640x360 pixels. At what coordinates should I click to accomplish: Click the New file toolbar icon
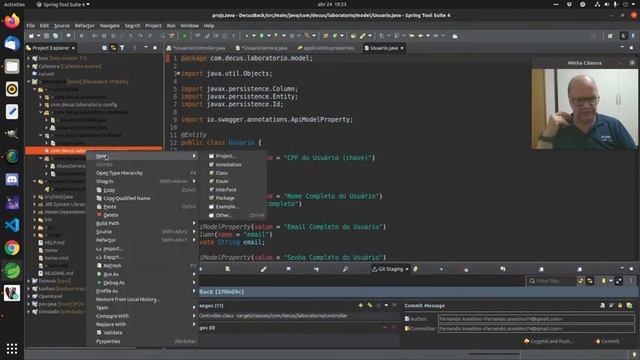tap(31, 36)
